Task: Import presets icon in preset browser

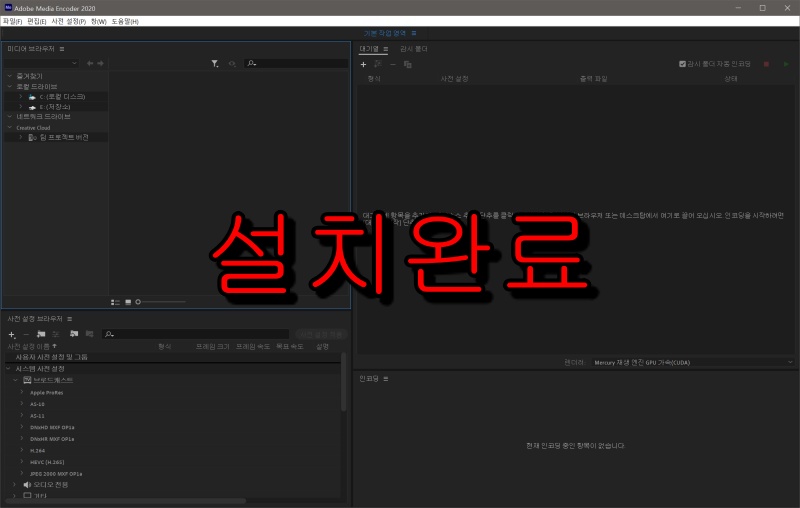Action: (x=74, y=334)
